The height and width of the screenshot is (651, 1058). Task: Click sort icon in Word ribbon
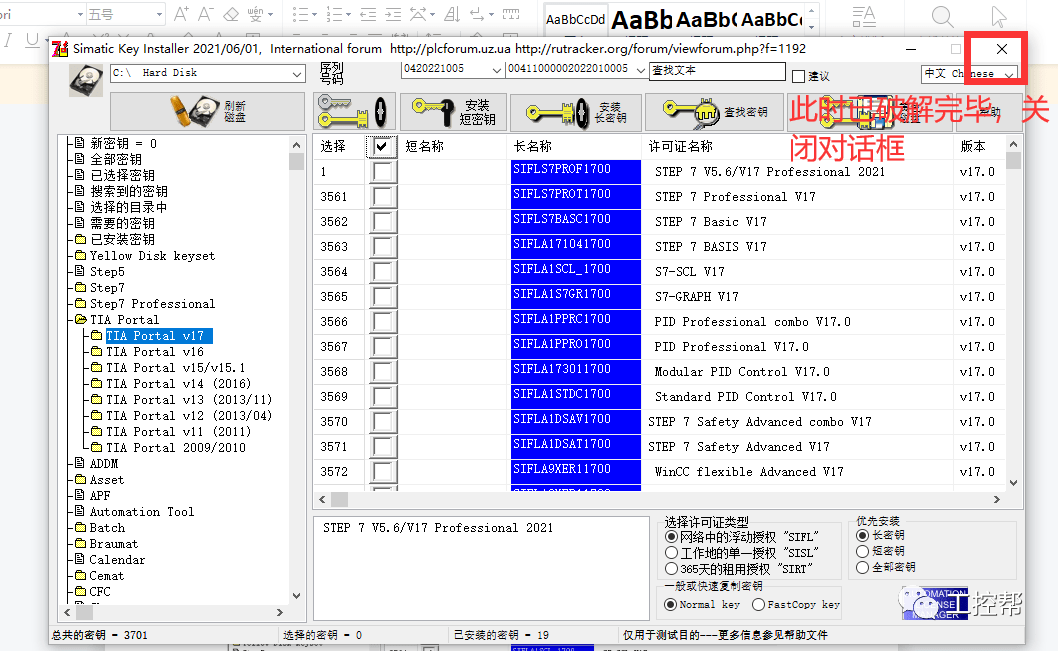tap(452, 13)
